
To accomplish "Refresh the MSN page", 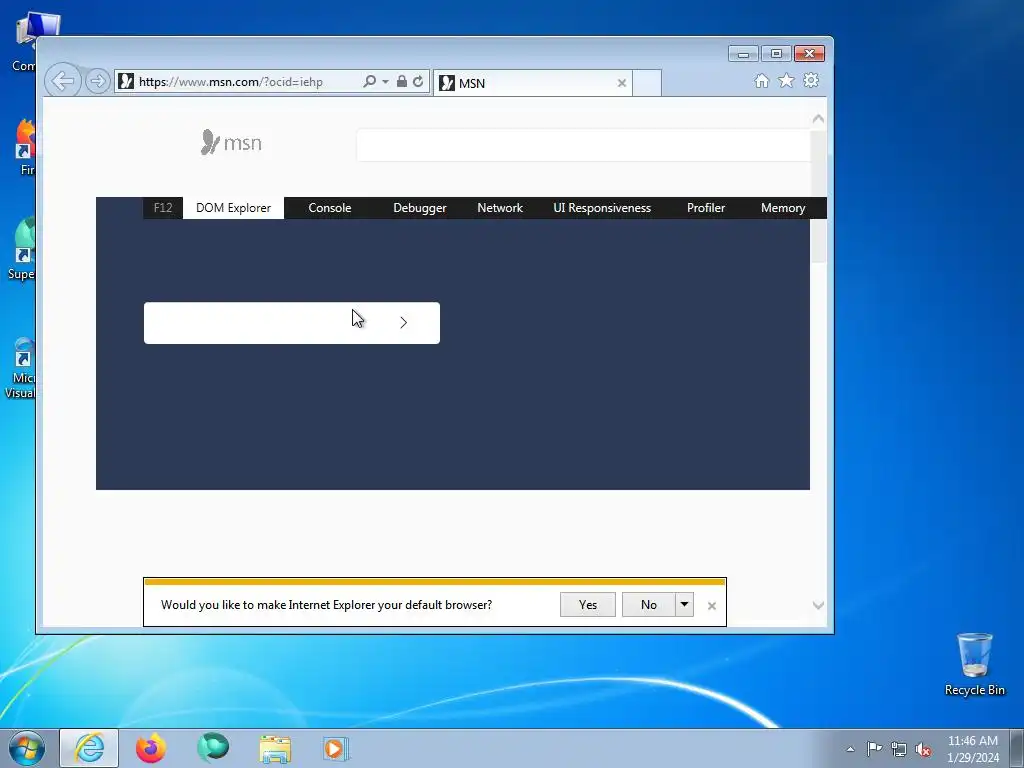I will click(x=418, y=82).
